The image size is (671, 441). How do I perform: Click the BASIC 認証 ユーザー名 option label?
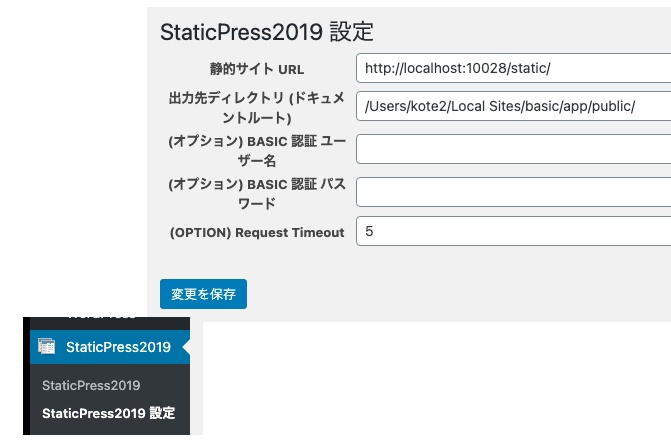tap(257, 150)
